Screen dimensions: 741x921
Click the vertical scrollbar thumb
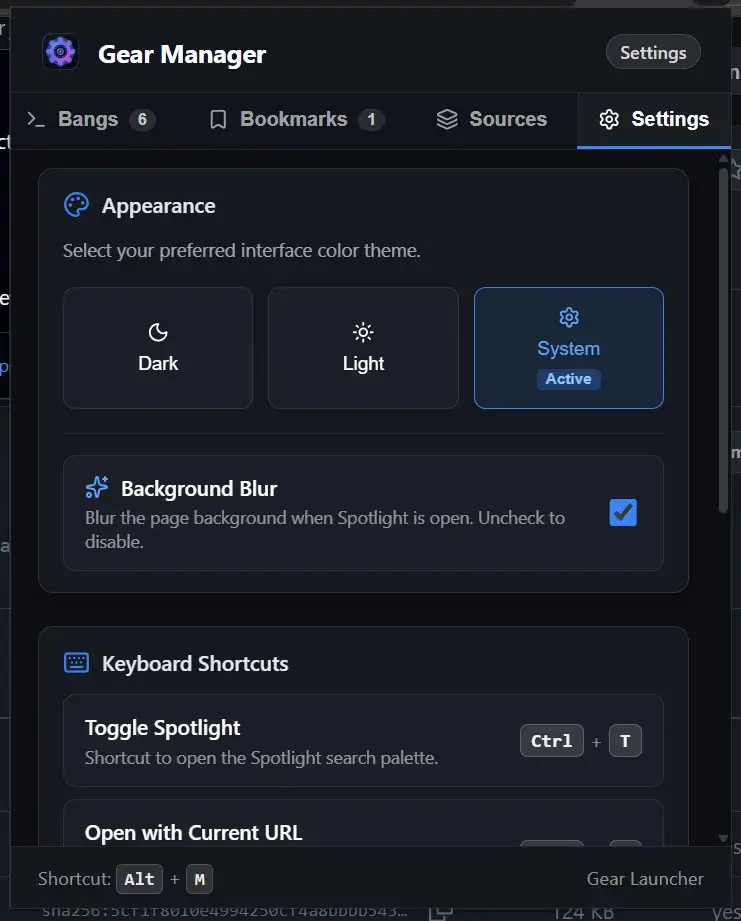pyautogui.click(x=723, y=341)
